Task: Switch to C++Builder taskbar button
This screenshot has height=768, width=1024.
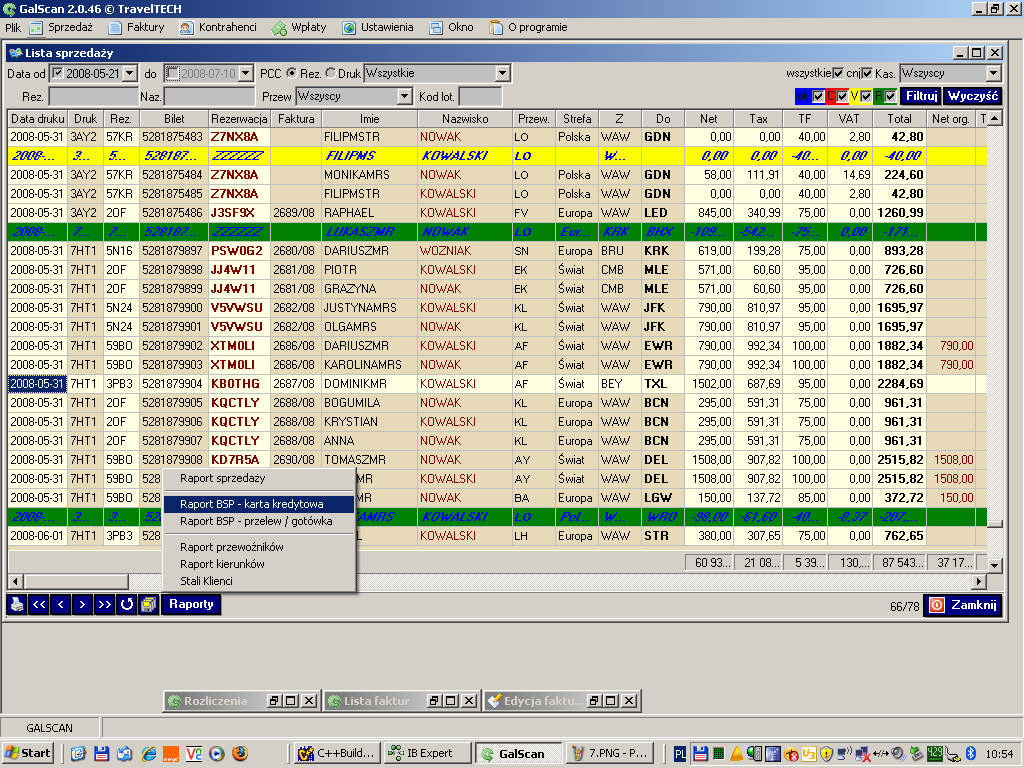Action: pos(338,754)
